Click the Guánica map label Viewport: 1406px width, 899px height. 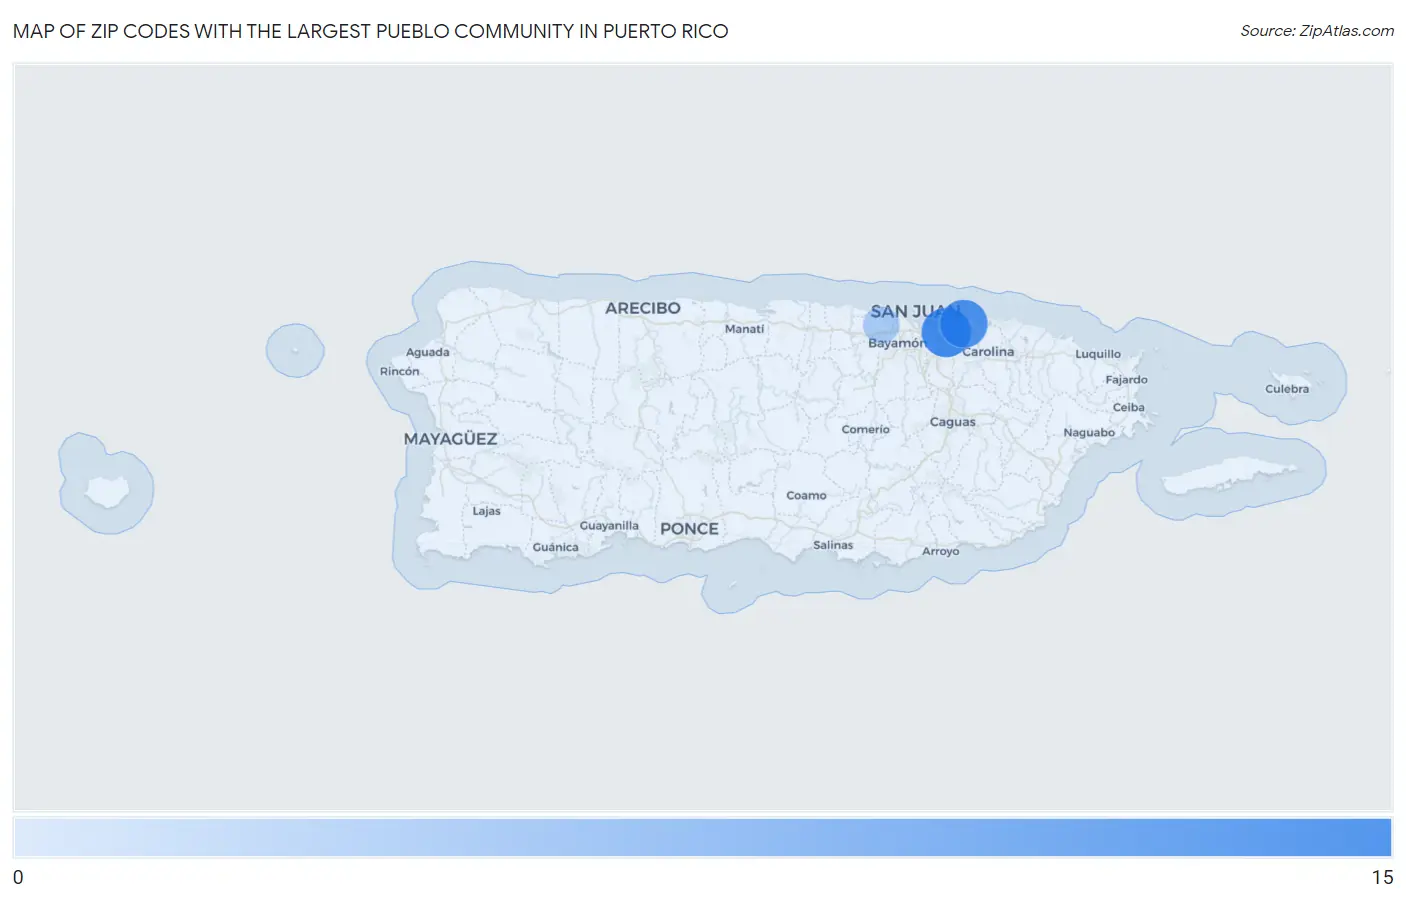point(555,547)
